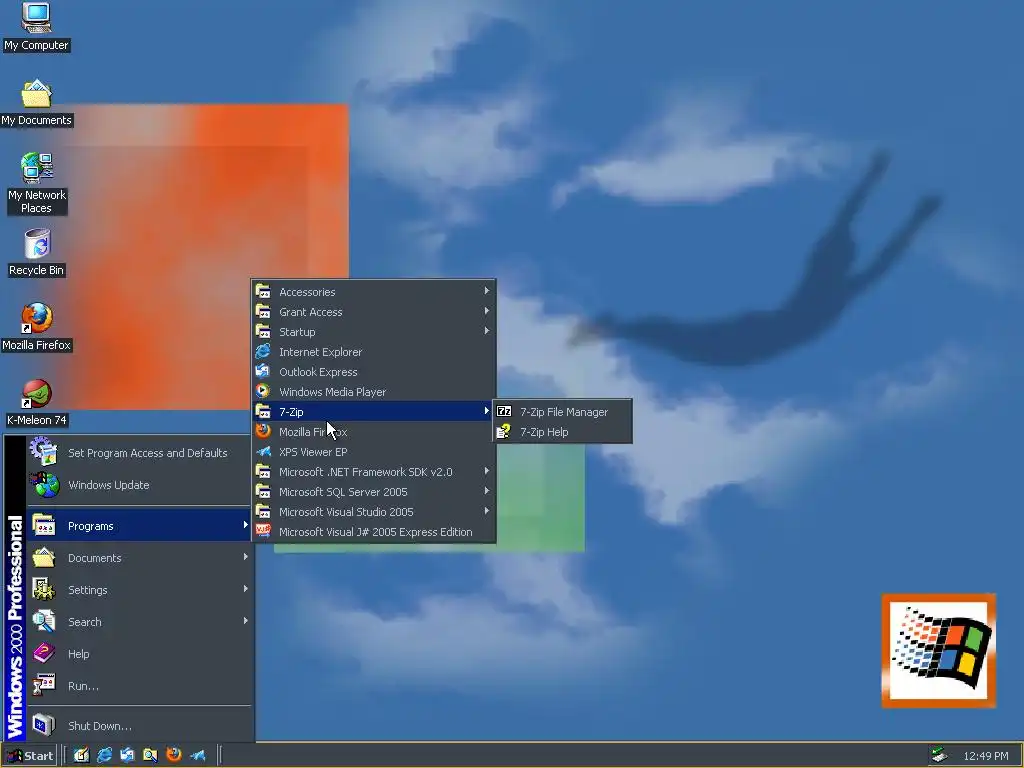Click folder search quick launch icon
This screenshot has height=768, width=1024.
[x=150, y=756]
